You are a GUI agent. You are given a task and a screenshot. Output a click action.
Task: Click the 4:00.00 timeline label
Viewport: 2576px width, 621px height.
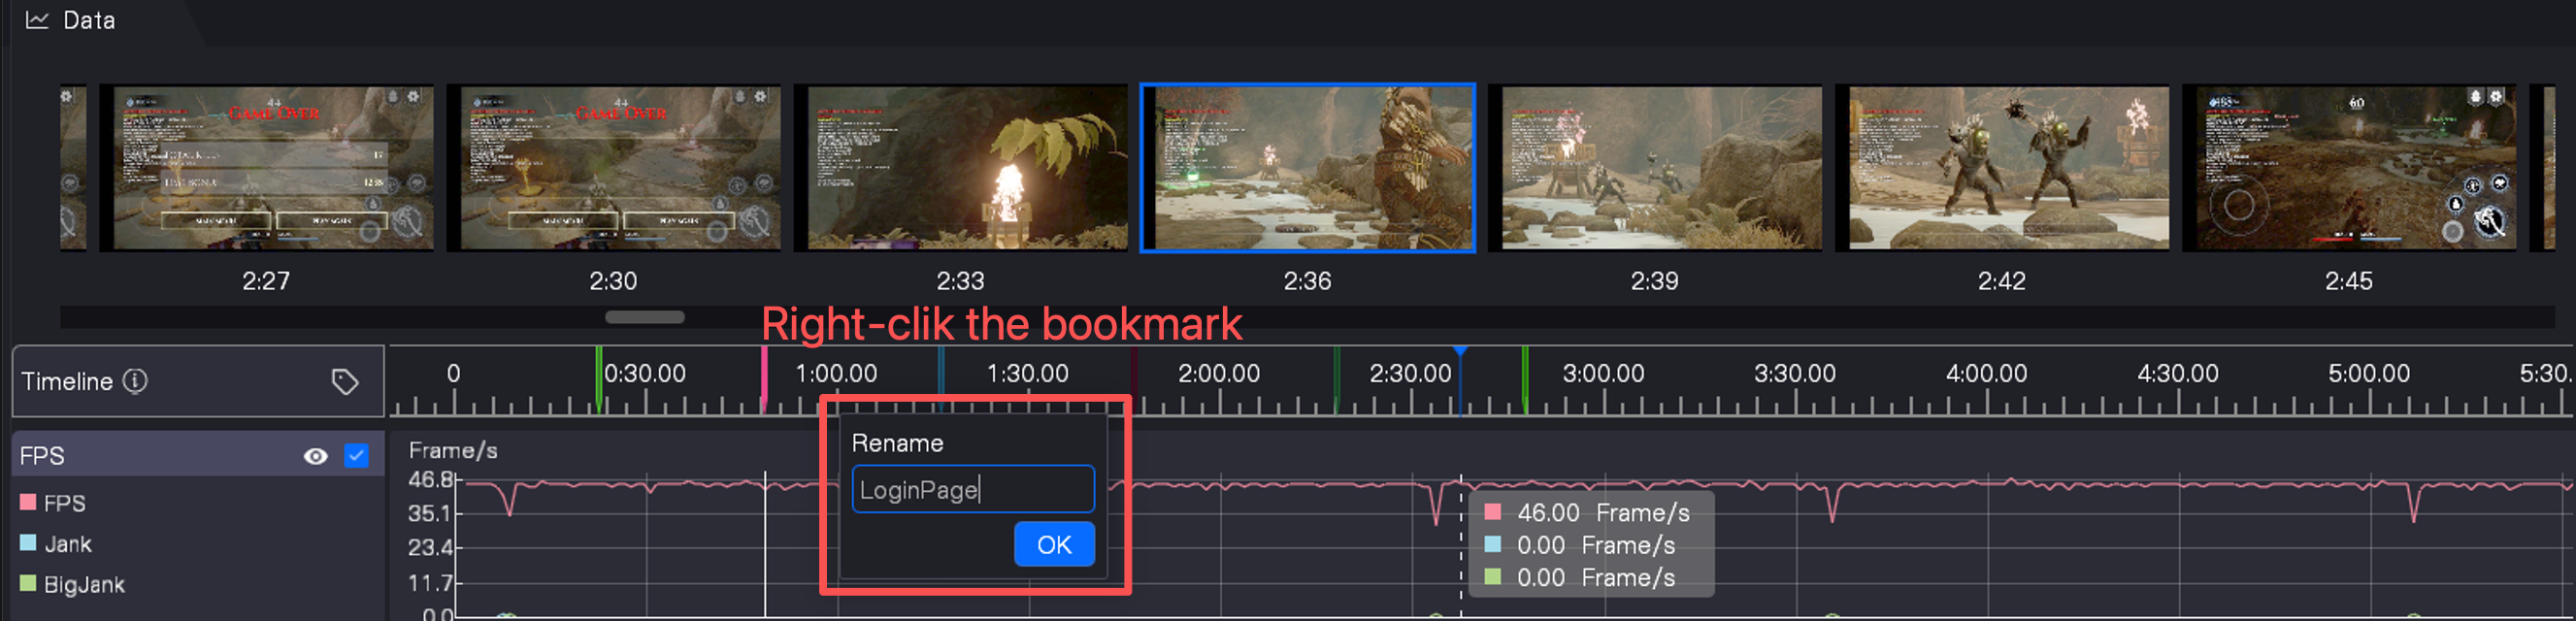(x=1986, y=374)
